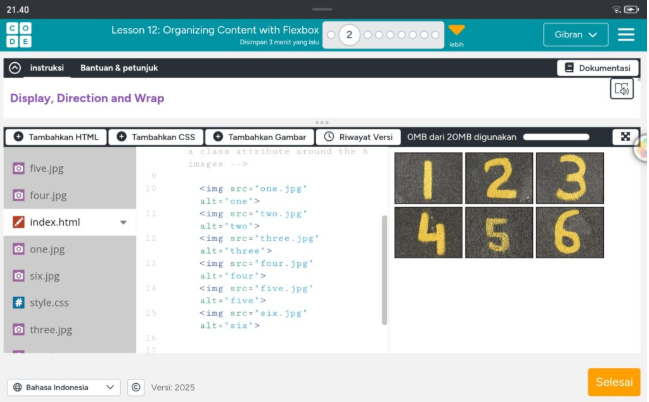Screen dimensions: 649x402
Task: Click the Tambahkan HTML button
Action: pos(55,137)
